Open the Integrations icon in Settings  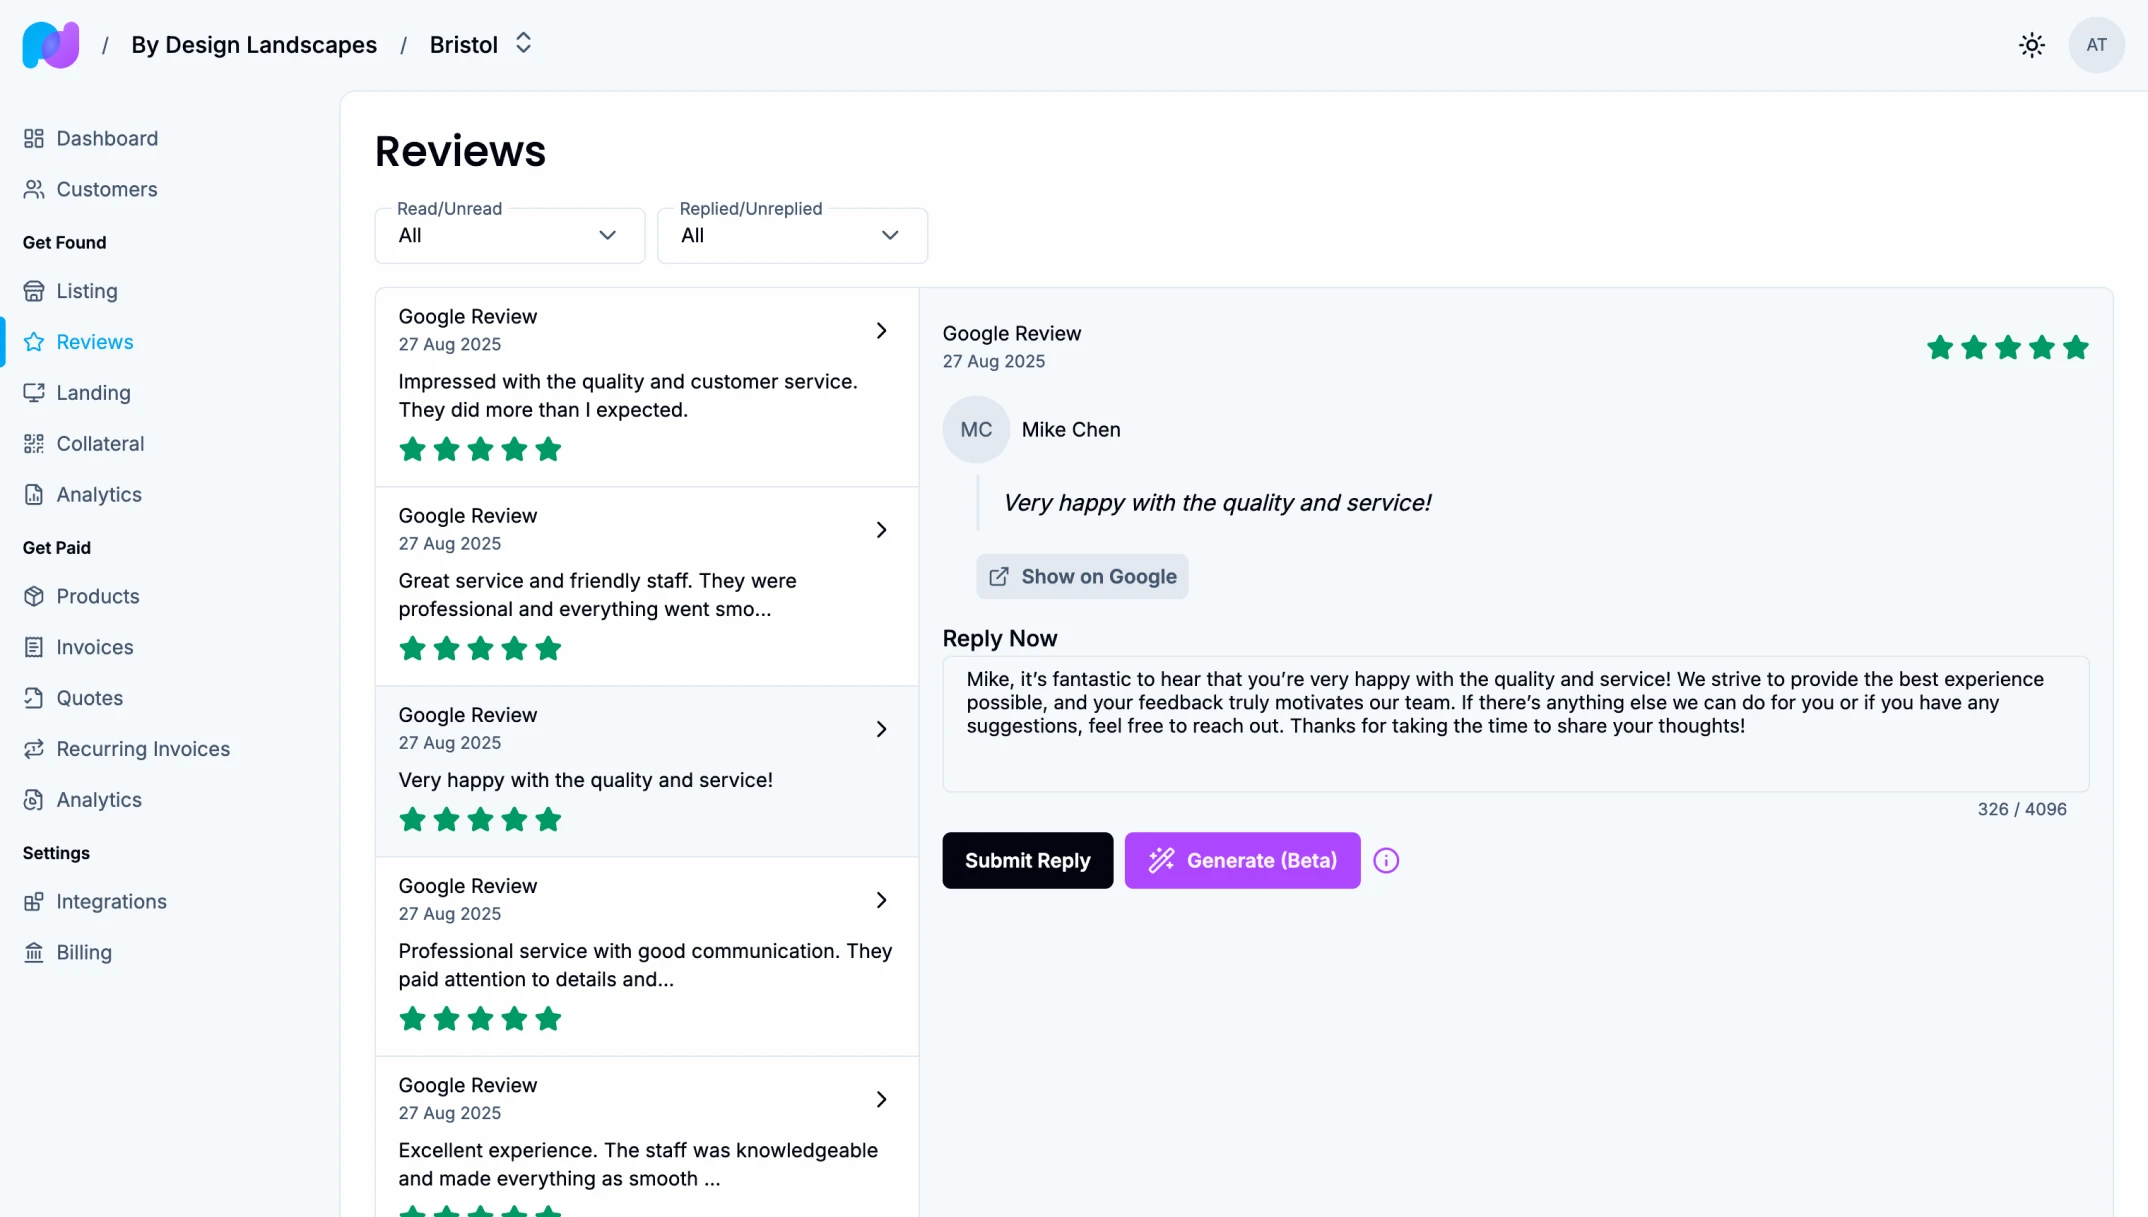pos(34,901)
